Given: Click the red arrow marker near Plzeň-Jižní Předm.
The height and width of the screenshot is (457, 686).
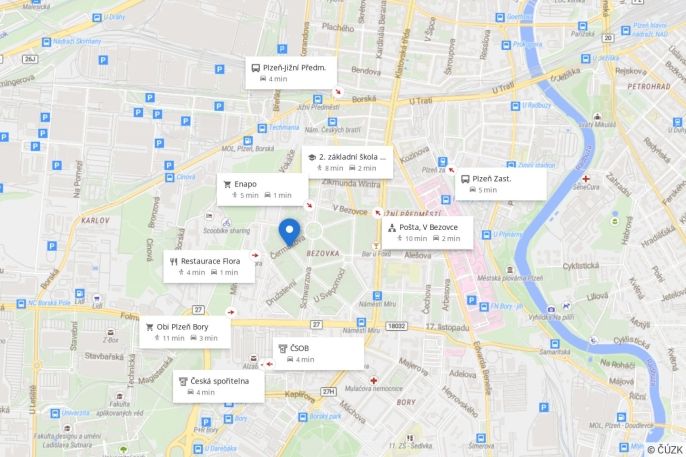Looking at the screenshot, I should (337, 92).
